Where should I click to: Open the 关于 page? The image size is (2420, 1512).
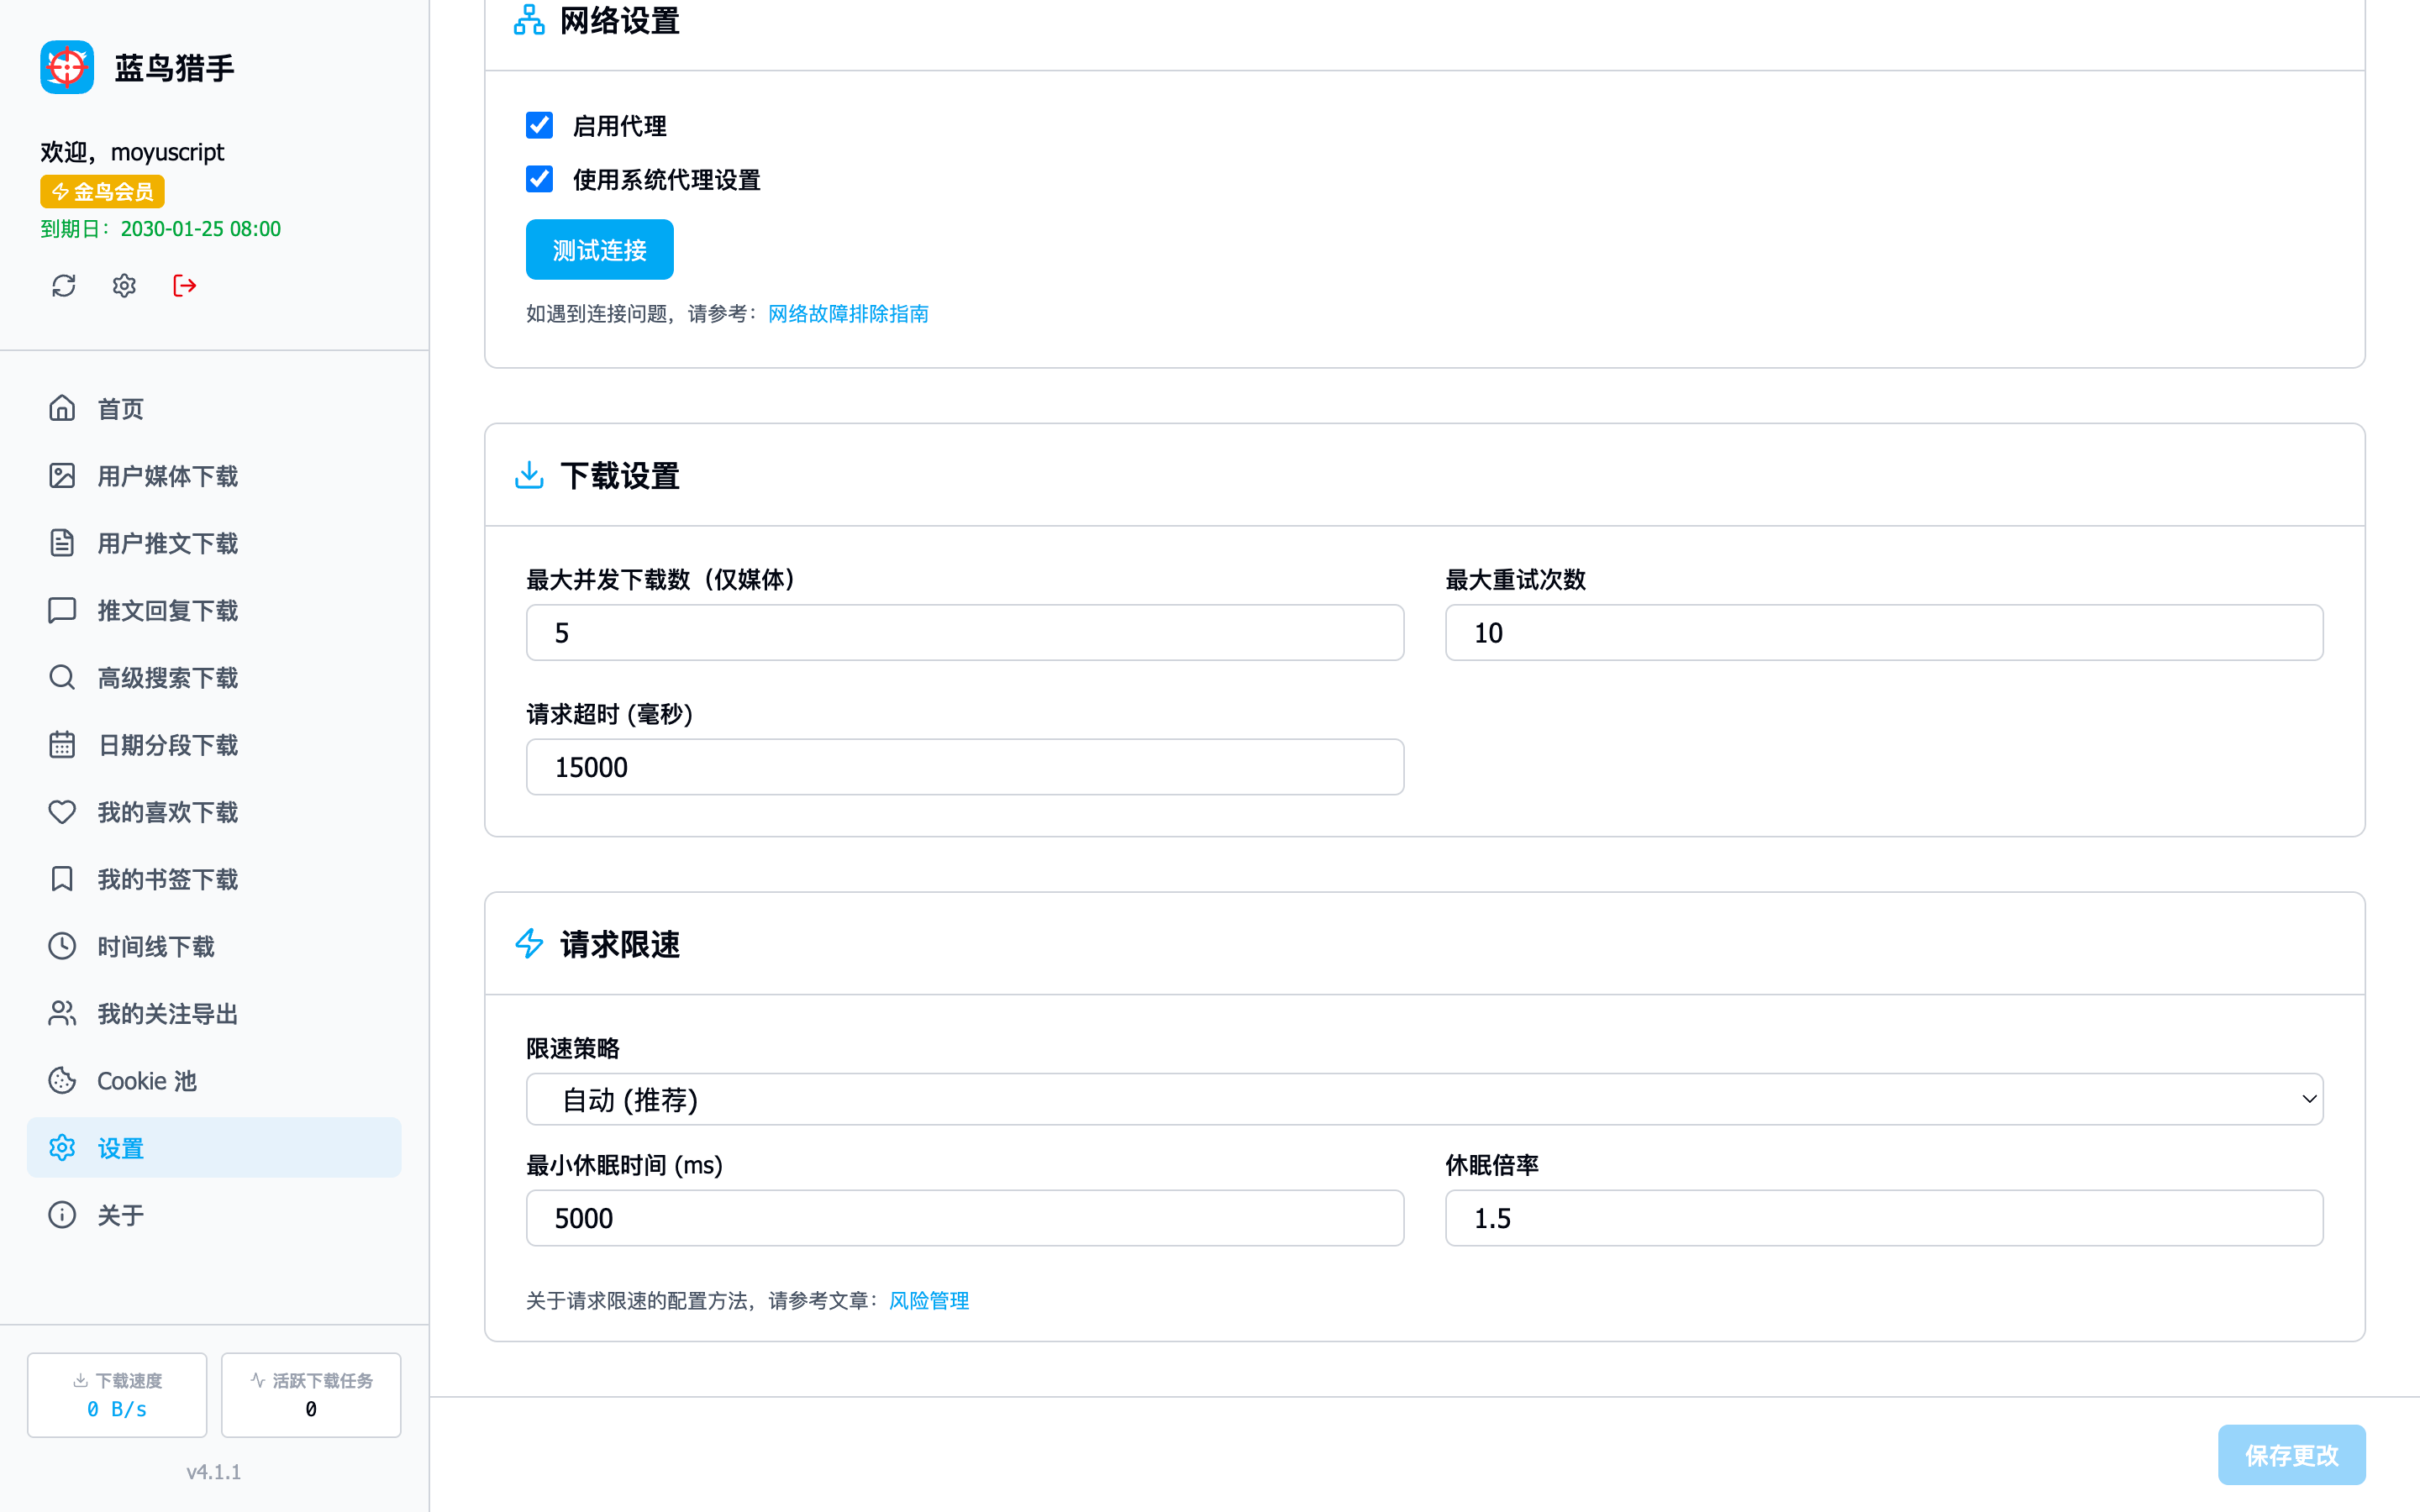pos(121,1215)
